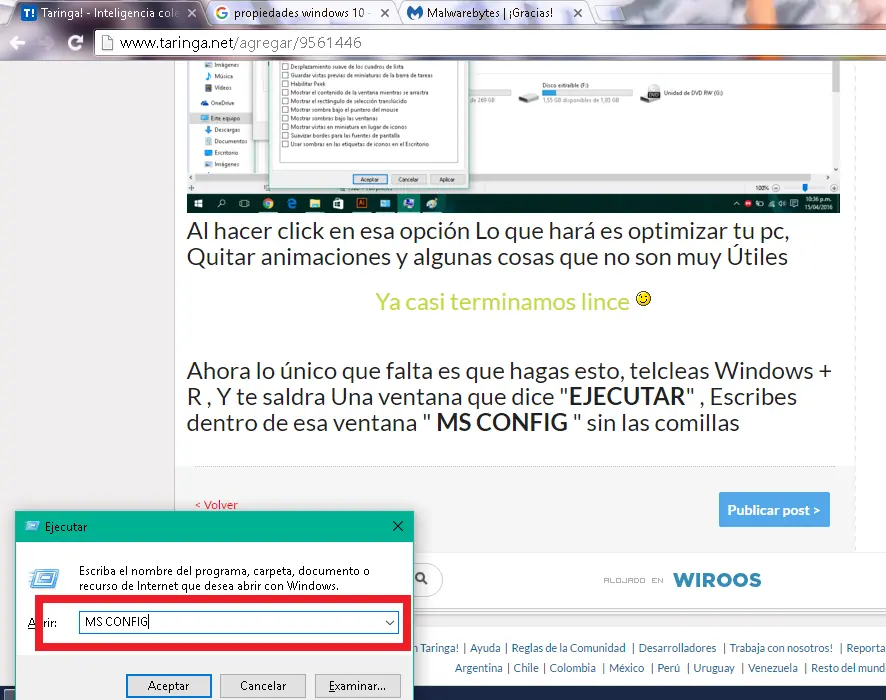Screen dimensions: 886x700
Task: Switch to the Taringa! Inteligencia colectiva tab
Action: [x=108, y=12]
